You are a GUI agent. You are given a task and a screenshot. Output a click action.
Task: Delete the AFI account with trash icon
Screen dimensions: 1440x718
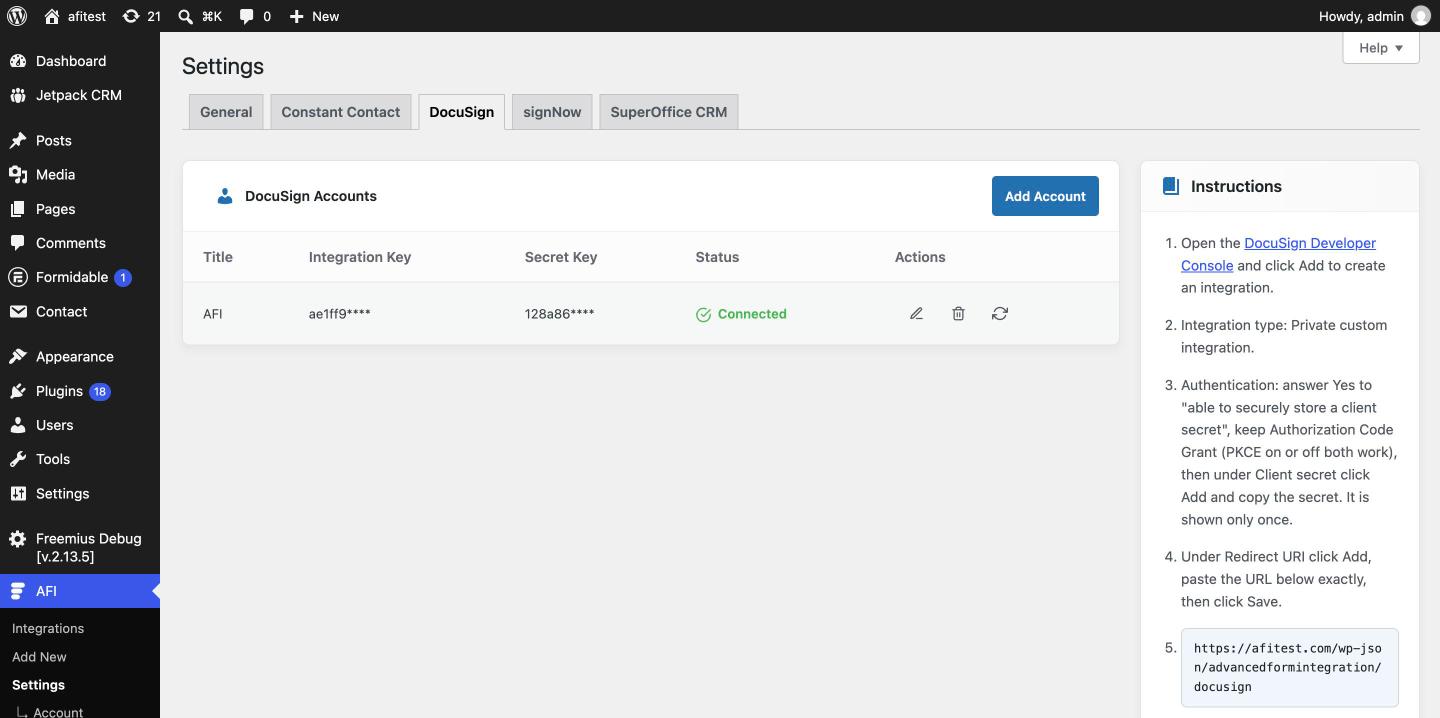coord(958,314)
